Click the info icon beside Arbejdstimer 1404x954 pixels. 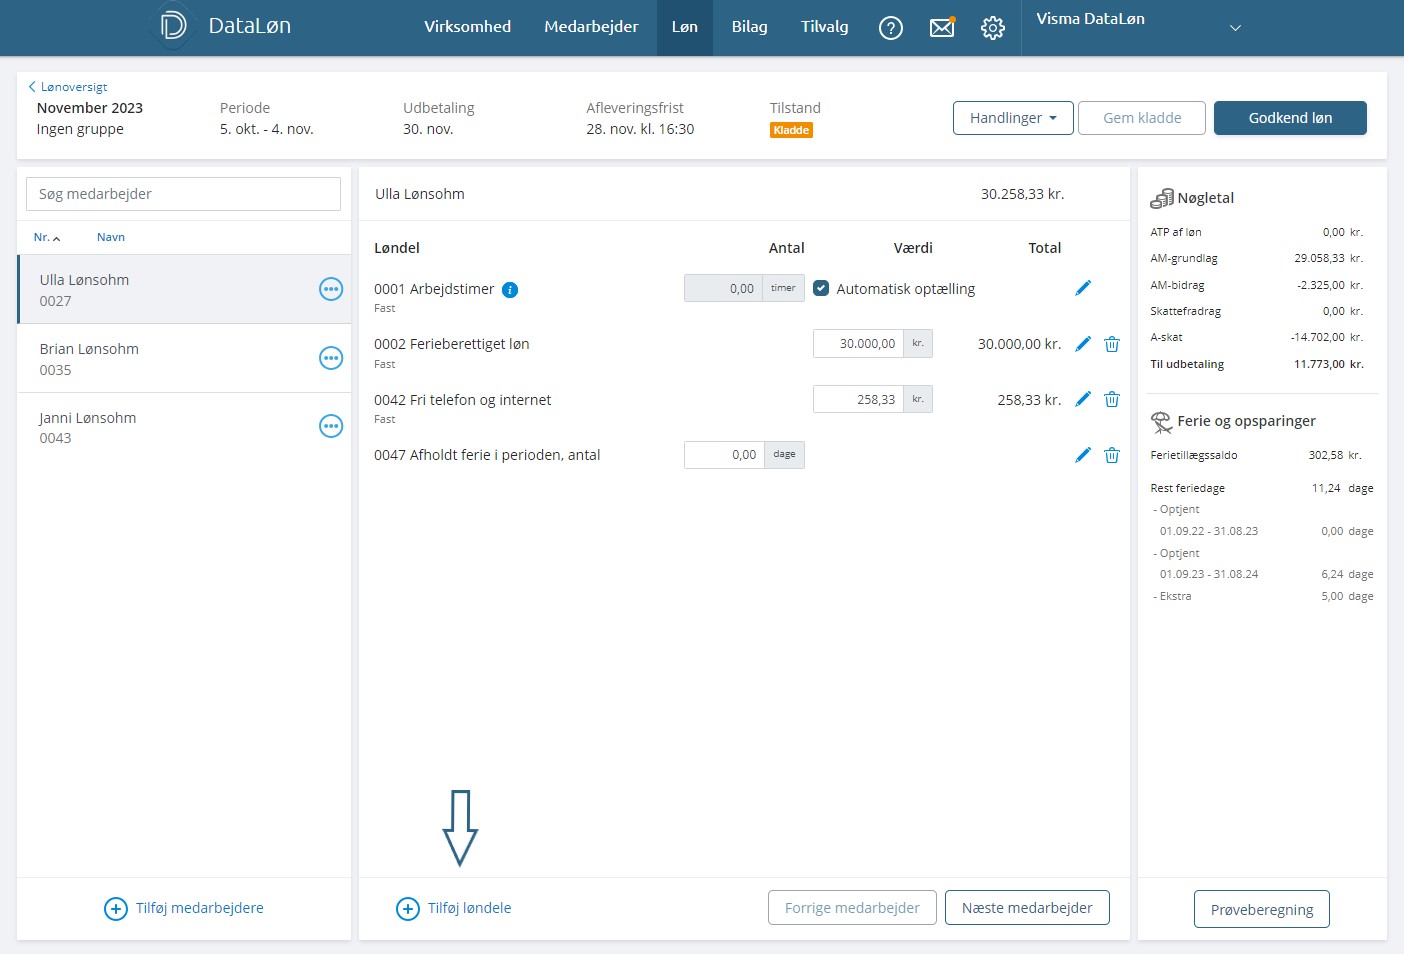point(510,290)
